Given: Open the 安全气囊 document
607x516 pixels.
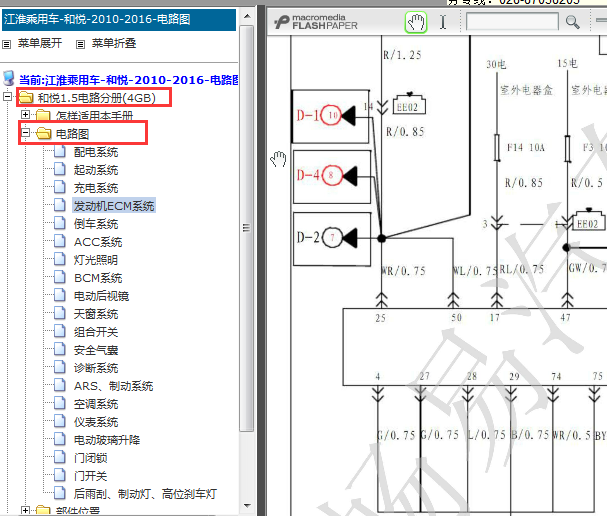Looking at the screenshot, I should (96, 350).
